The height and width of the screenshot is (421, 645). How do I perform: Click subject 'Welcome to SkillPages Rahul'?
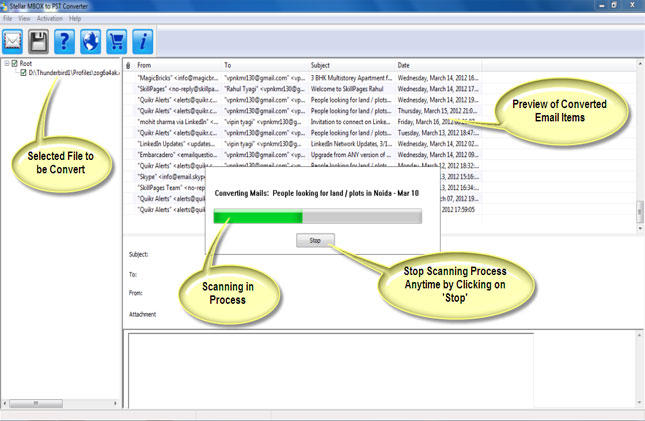[x=347, y=89]
